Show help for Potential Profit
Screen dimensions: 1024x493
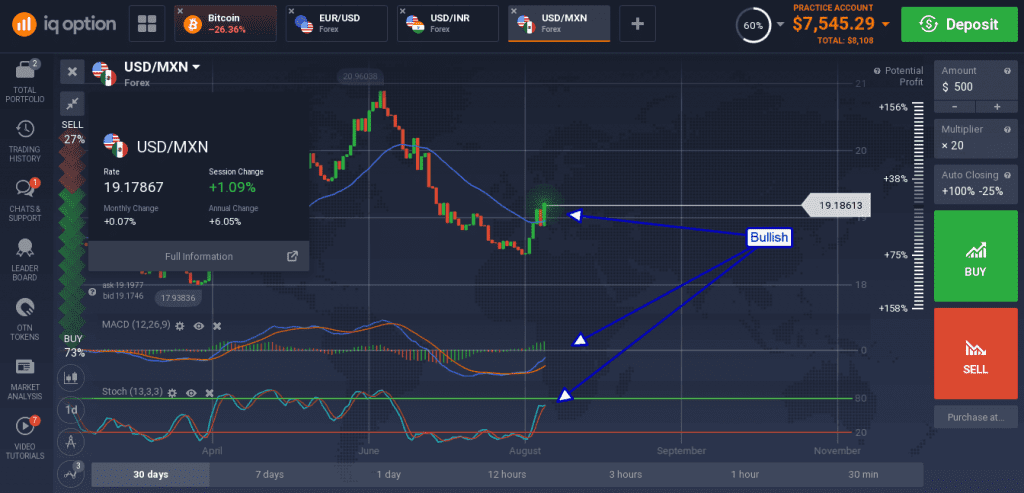(x=877, y=71)
